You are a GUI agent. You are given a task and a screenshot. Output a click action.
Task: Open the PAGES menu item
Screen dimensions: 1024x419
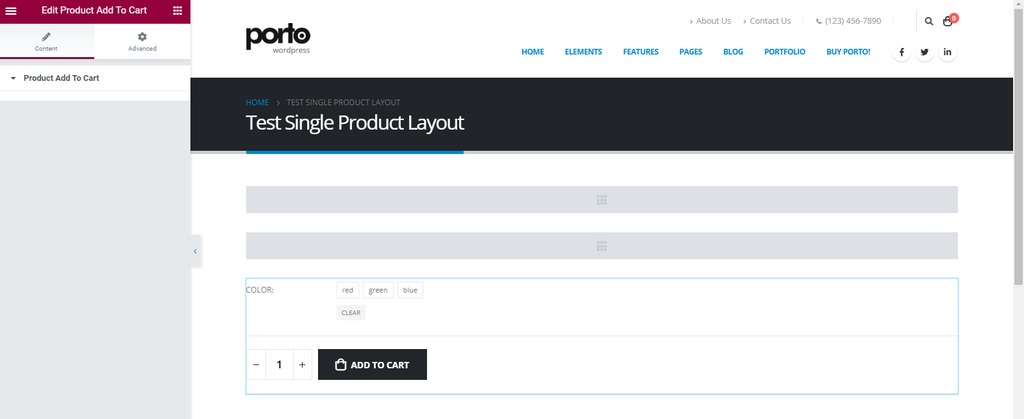[691, 52]
